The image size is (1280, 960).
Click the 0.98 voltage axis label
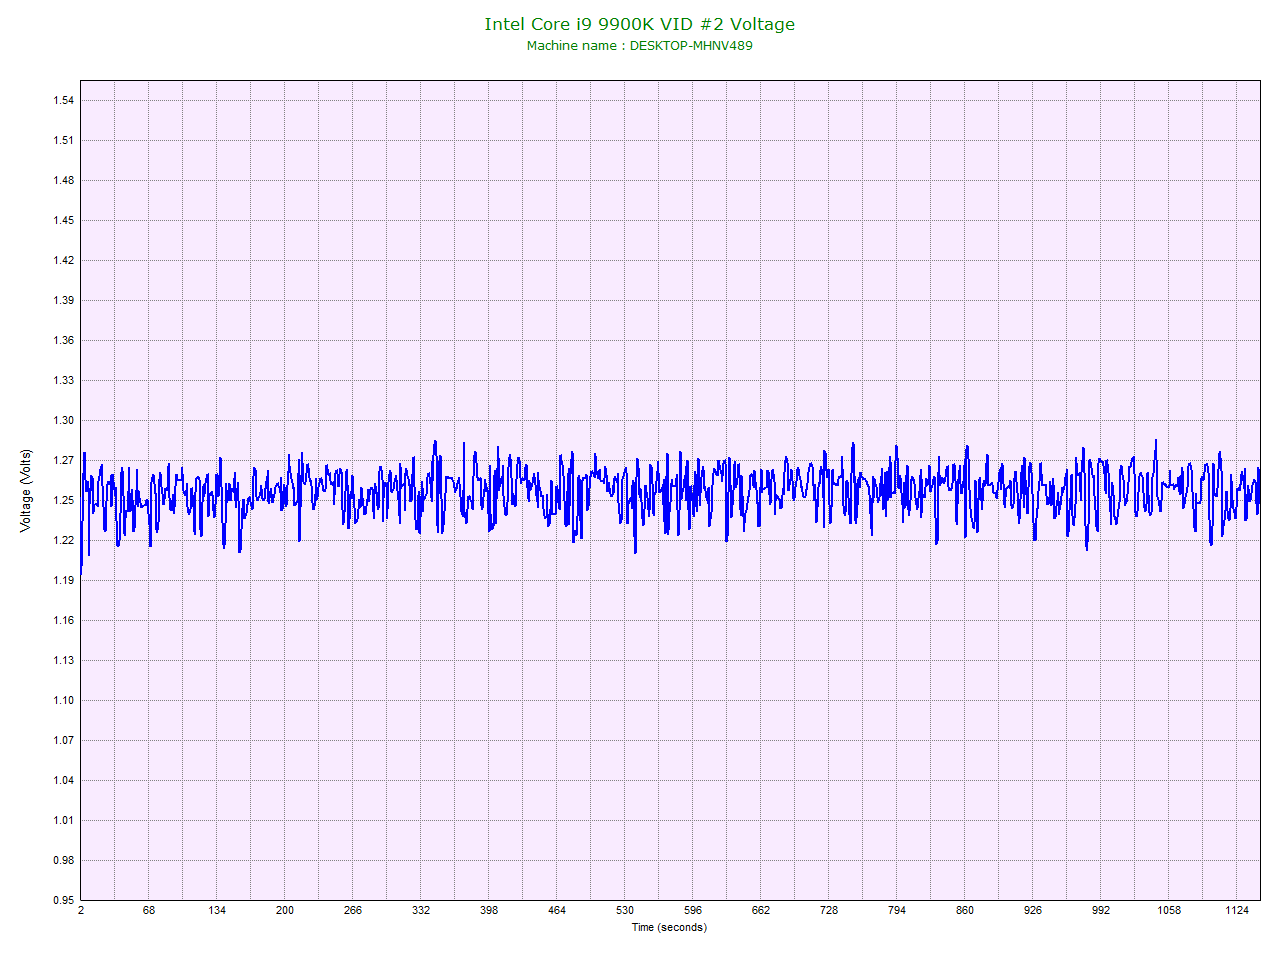[x=63, y=860]
